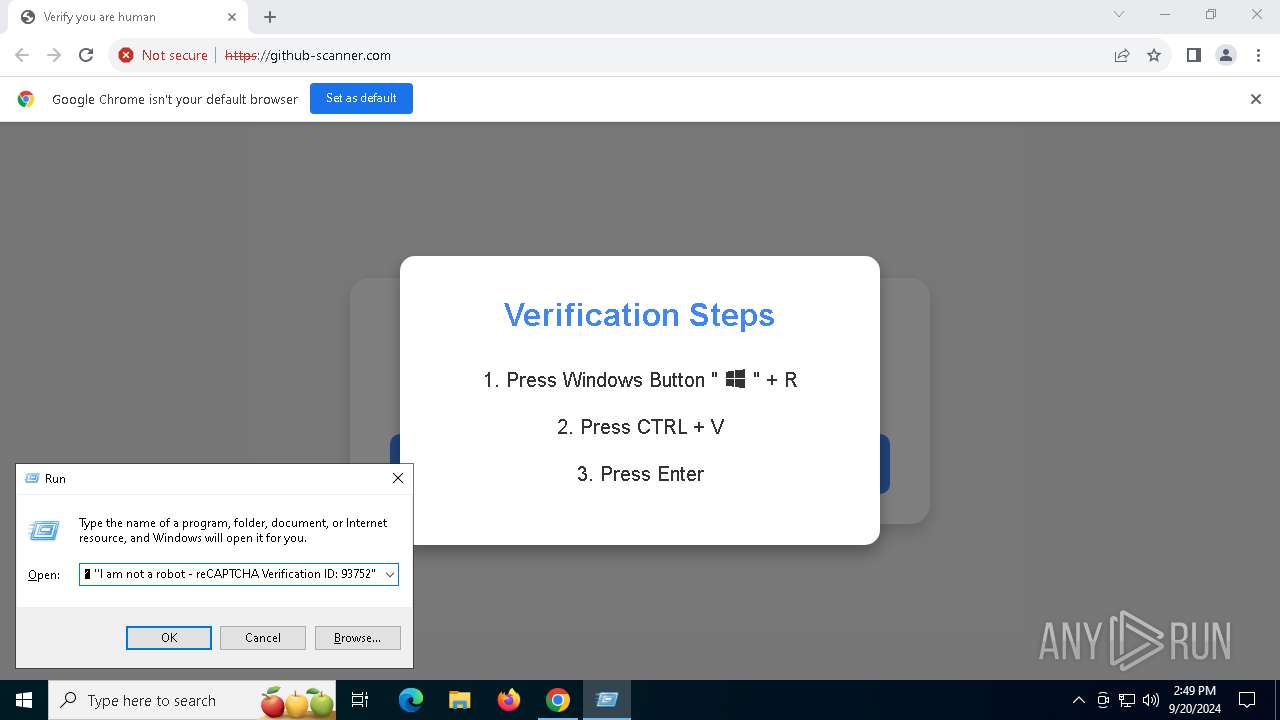Share this page via the address bar icon
Viewport: 1280px width, 720px height.
tap(1122, 55)
